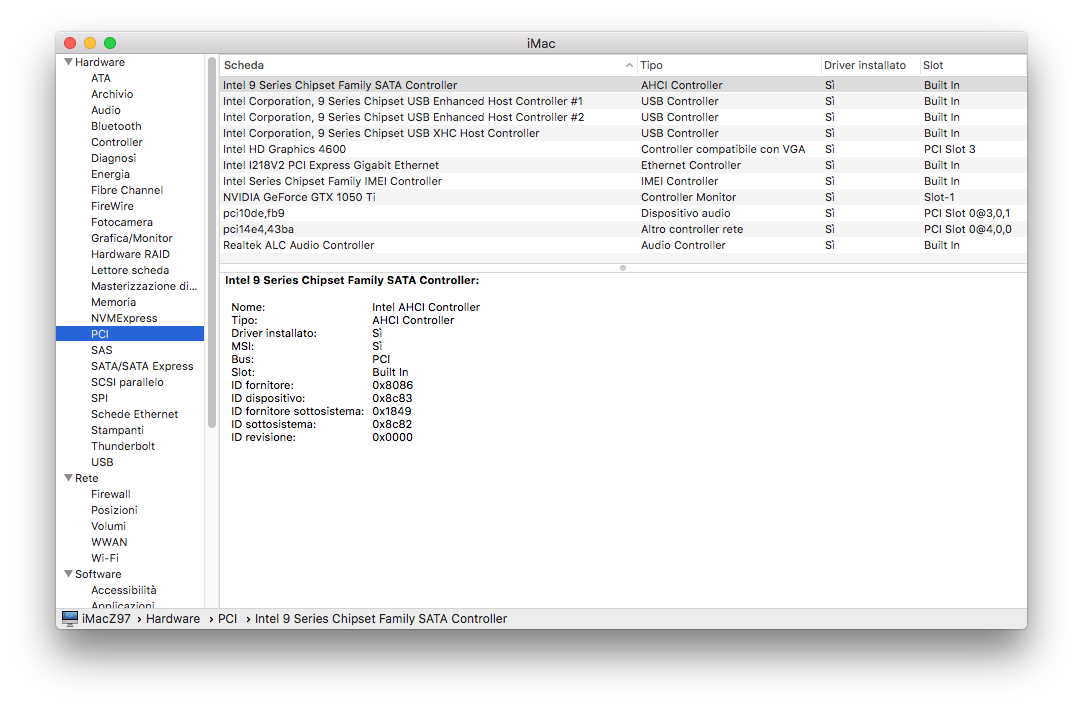
Task: Click the green zoom window button
Action: coord(110,43)
